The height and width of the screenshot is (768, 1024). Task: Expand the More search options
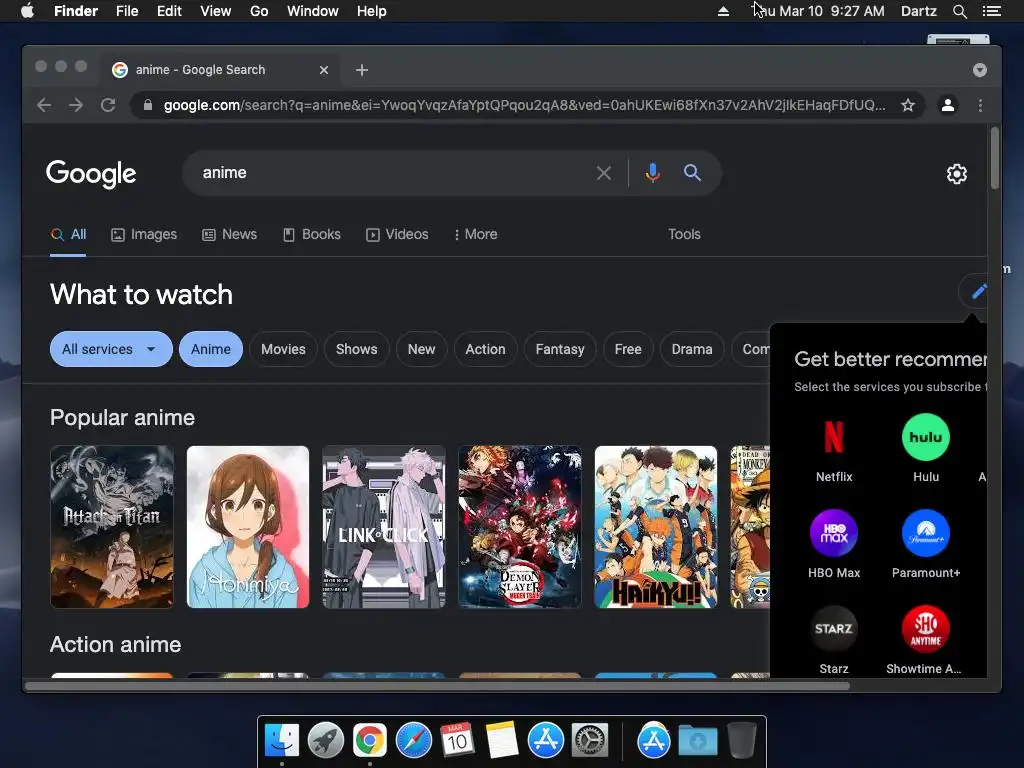[475, 234]
